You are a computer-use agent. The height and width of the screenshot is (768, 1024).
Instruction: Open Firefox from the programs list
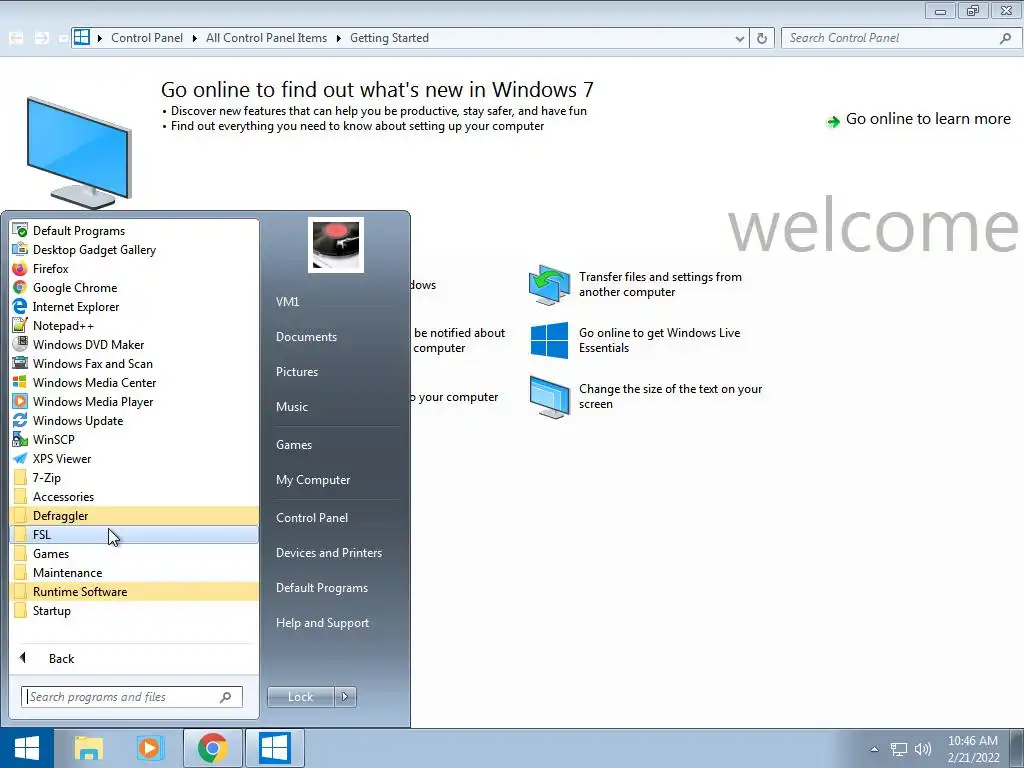[x=20, y=268]
